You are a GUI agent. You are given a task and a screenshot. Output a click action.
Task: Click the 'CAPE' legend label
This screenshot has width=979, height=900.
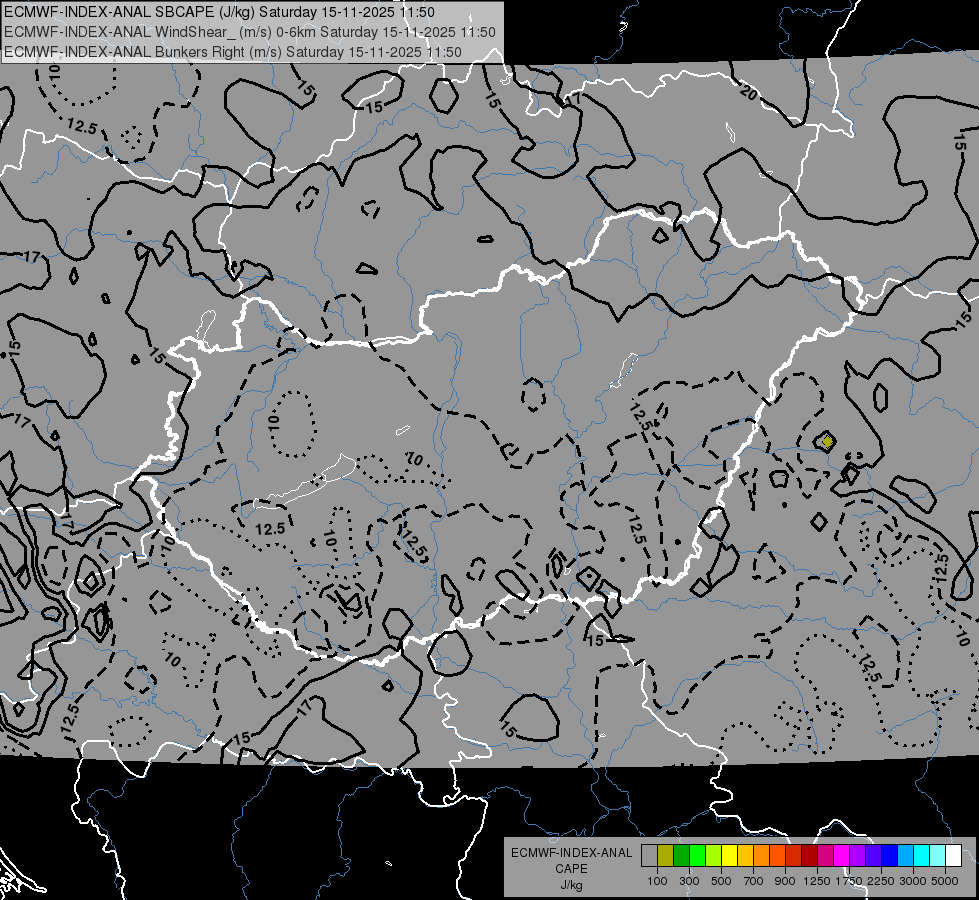tap(571, 868)
